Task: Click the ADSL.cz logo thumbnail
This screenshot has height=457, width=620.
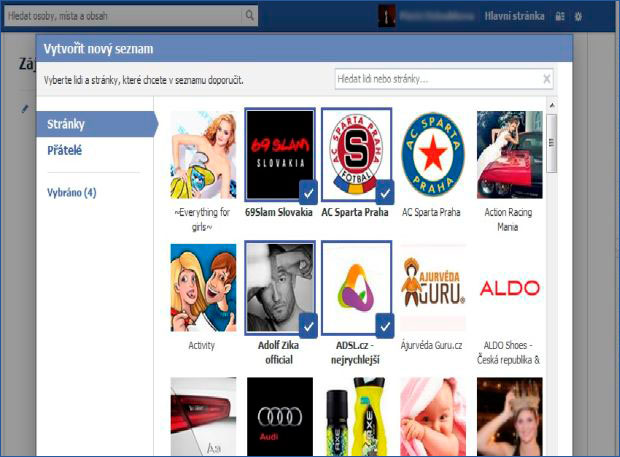Action: [x=356, y=287]
